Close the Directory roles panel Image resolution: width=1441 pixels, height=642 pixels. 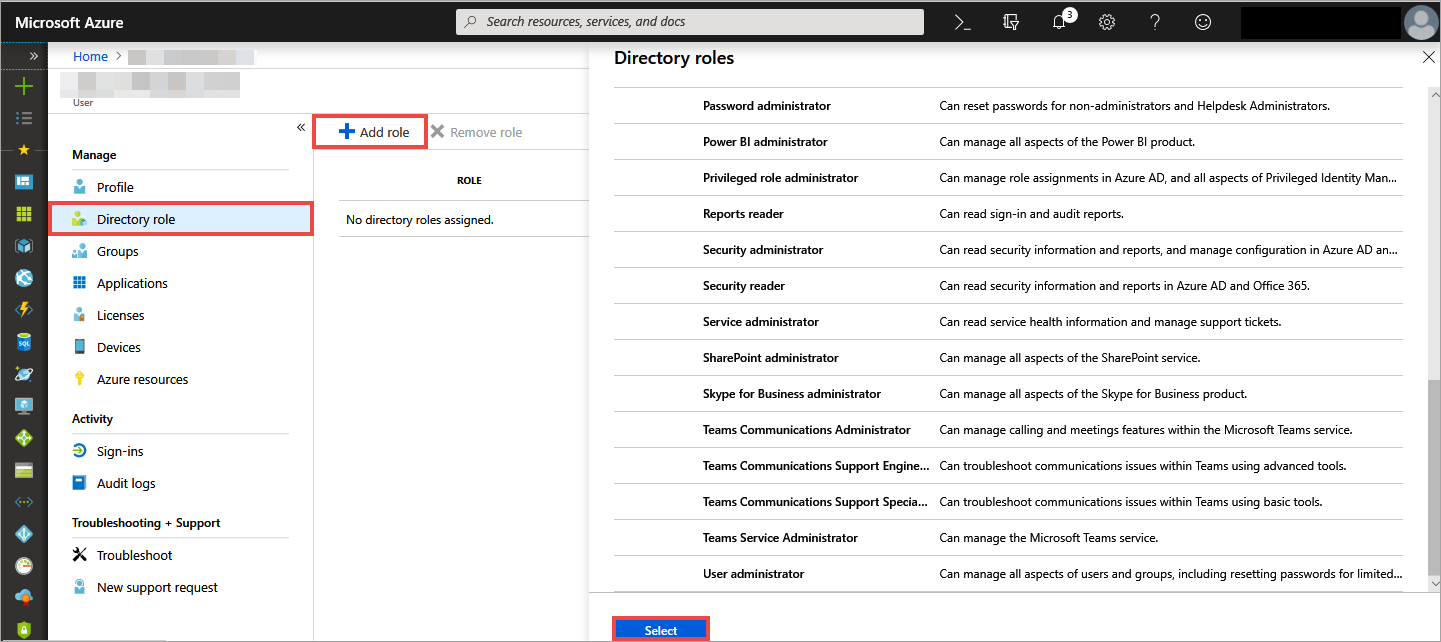pyautogui.click(x=1428, y=58)
